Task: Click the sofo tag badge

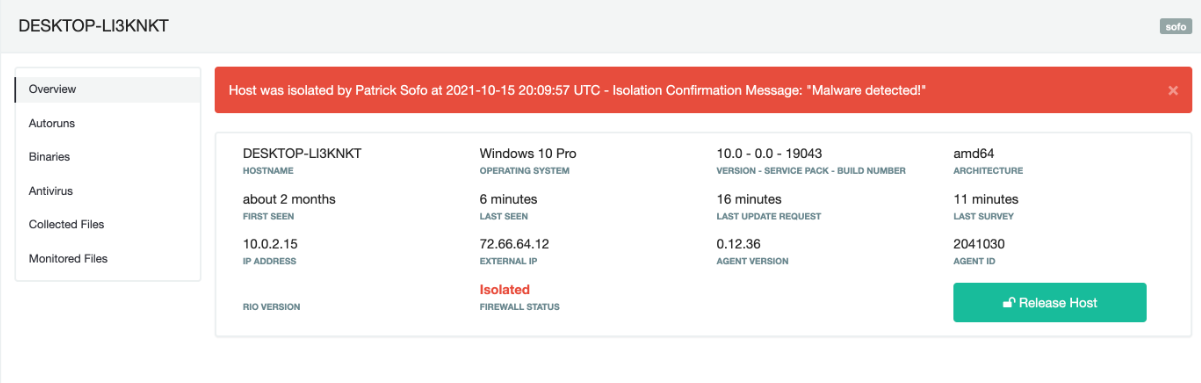Action: click(1175, 27)
